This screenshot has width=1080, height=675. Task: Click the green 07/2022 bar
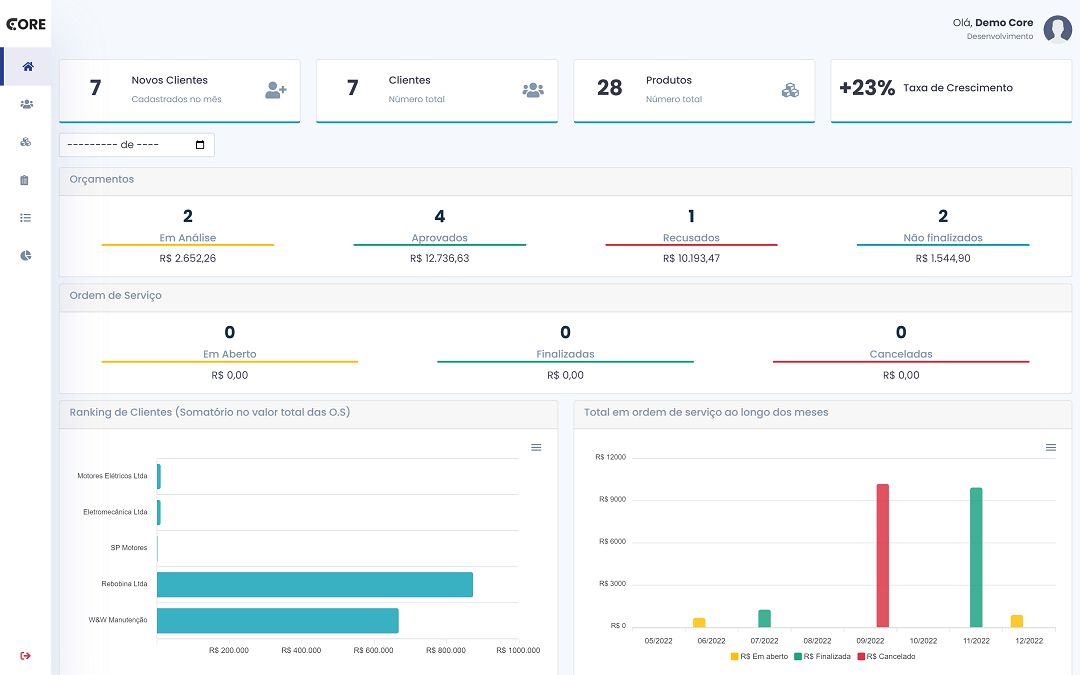pyautogui.click(x=765, y=619)
